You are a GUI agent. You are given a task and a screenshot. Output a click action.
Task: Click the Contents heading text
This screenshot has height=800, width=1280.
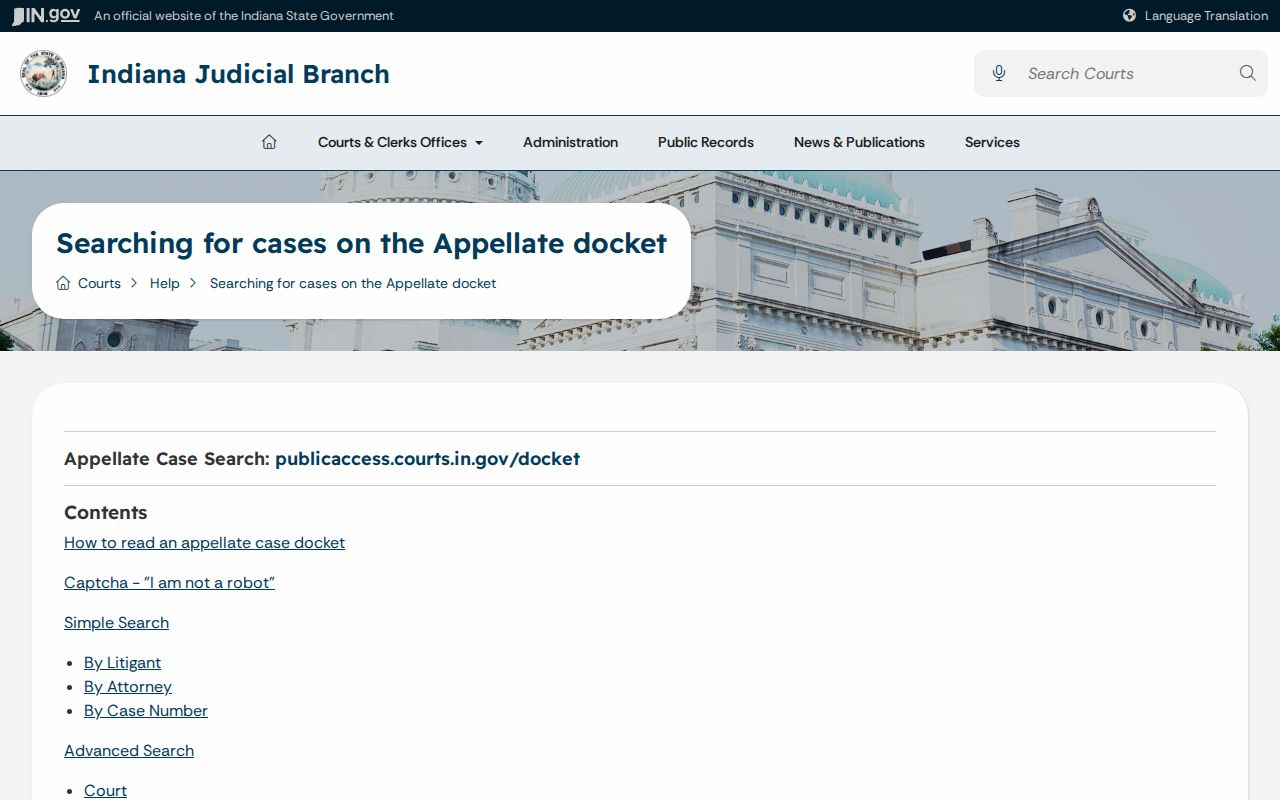(x=105, y=512)
